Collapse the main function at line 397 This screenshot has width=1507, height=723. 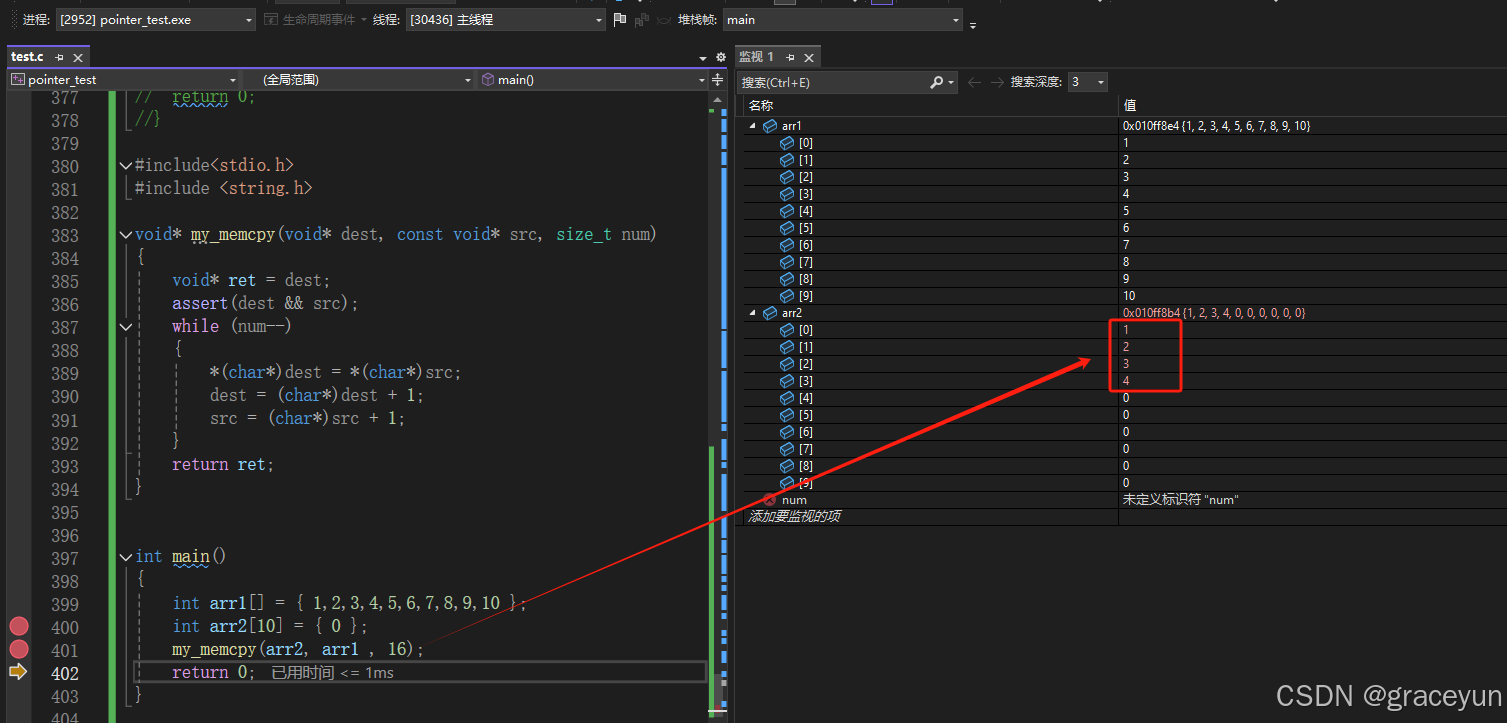pos(126,556)
